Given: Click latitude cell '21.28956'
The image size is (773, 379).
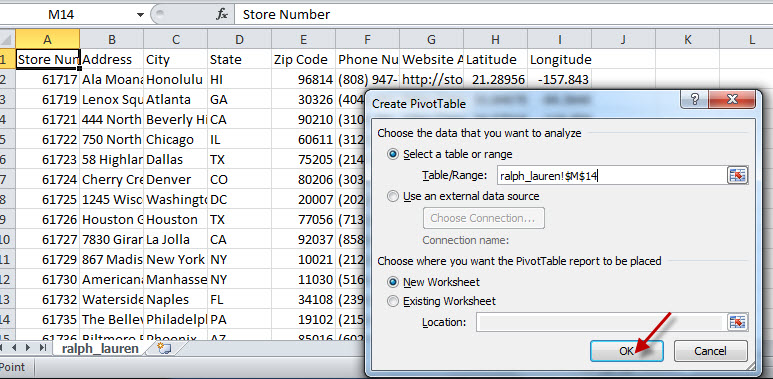Looking at the screenshot, I should click(495, 79).
